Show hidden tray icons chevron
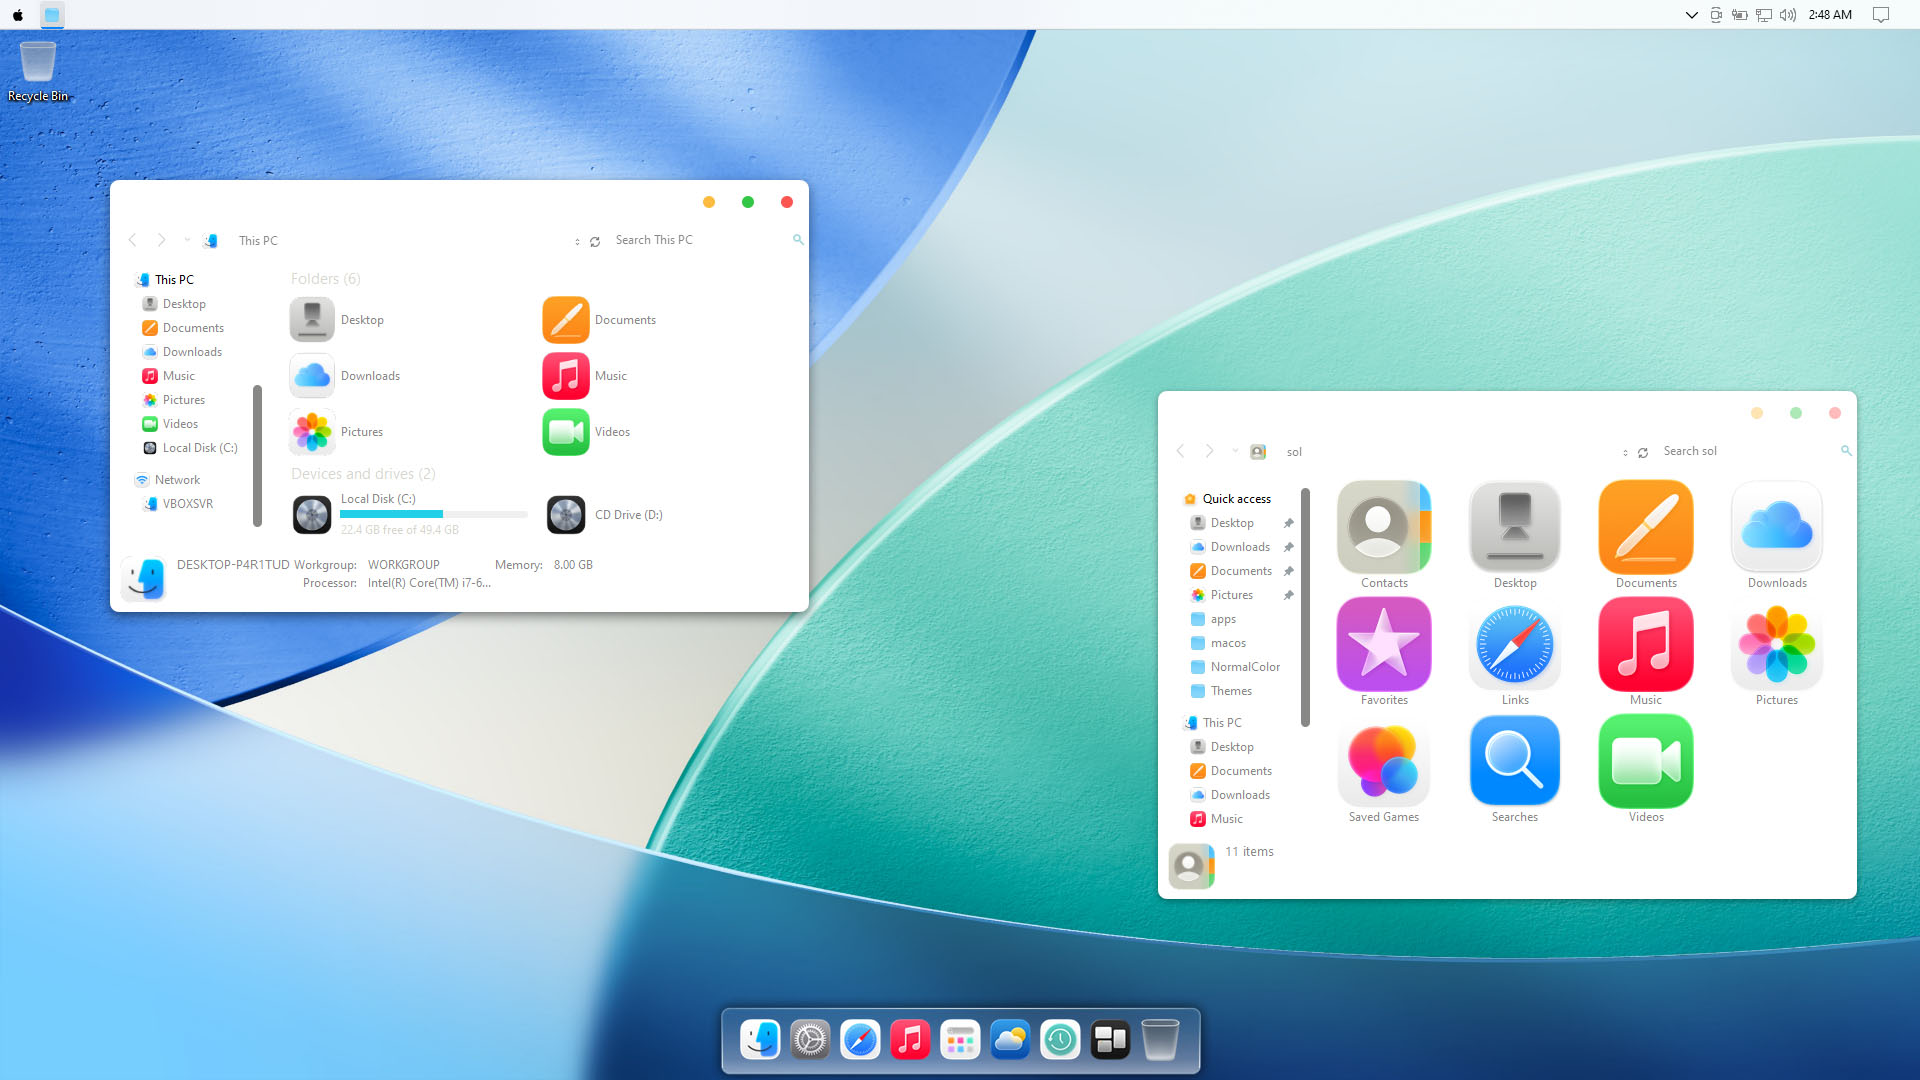Screen dimensions: 1920x1080 tap(1691, 15)
